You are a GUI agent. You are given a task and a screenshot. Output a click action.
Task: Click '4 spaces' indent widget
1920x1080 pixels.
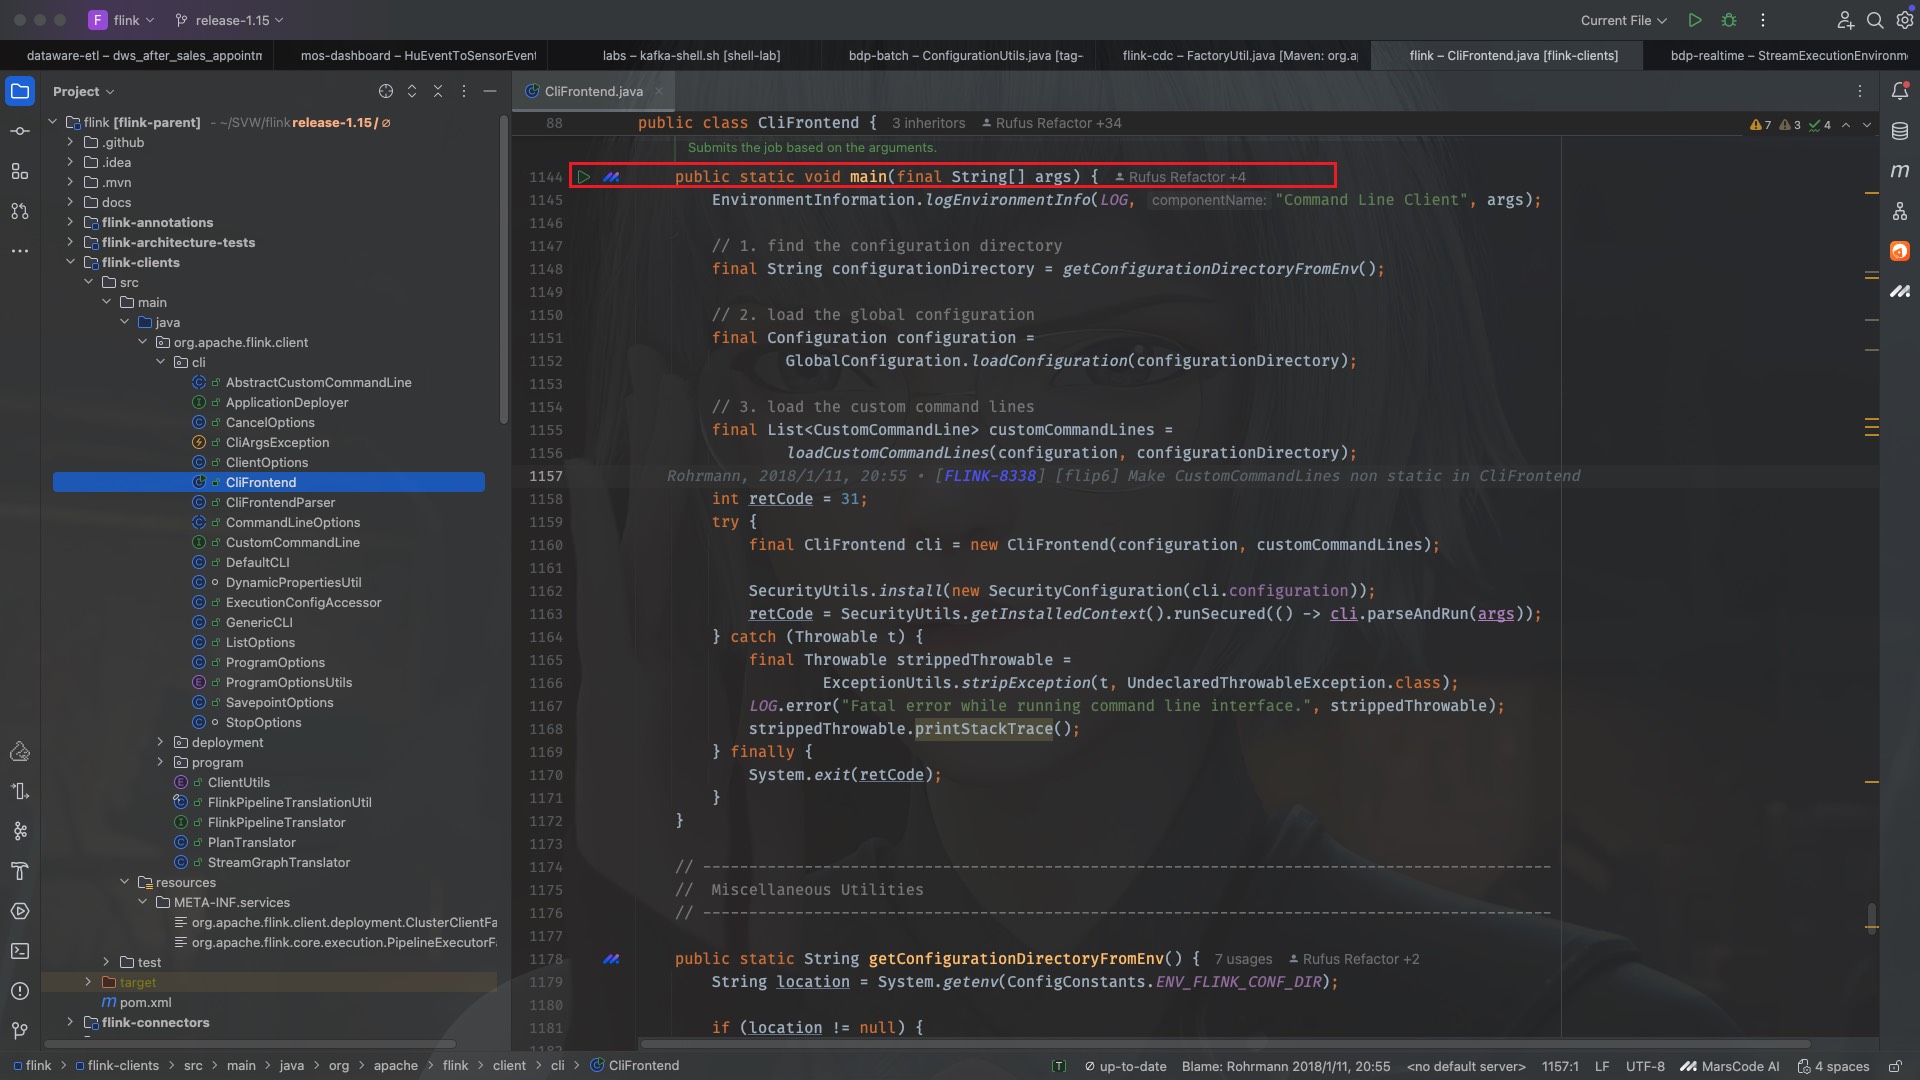point(1833,1066)
